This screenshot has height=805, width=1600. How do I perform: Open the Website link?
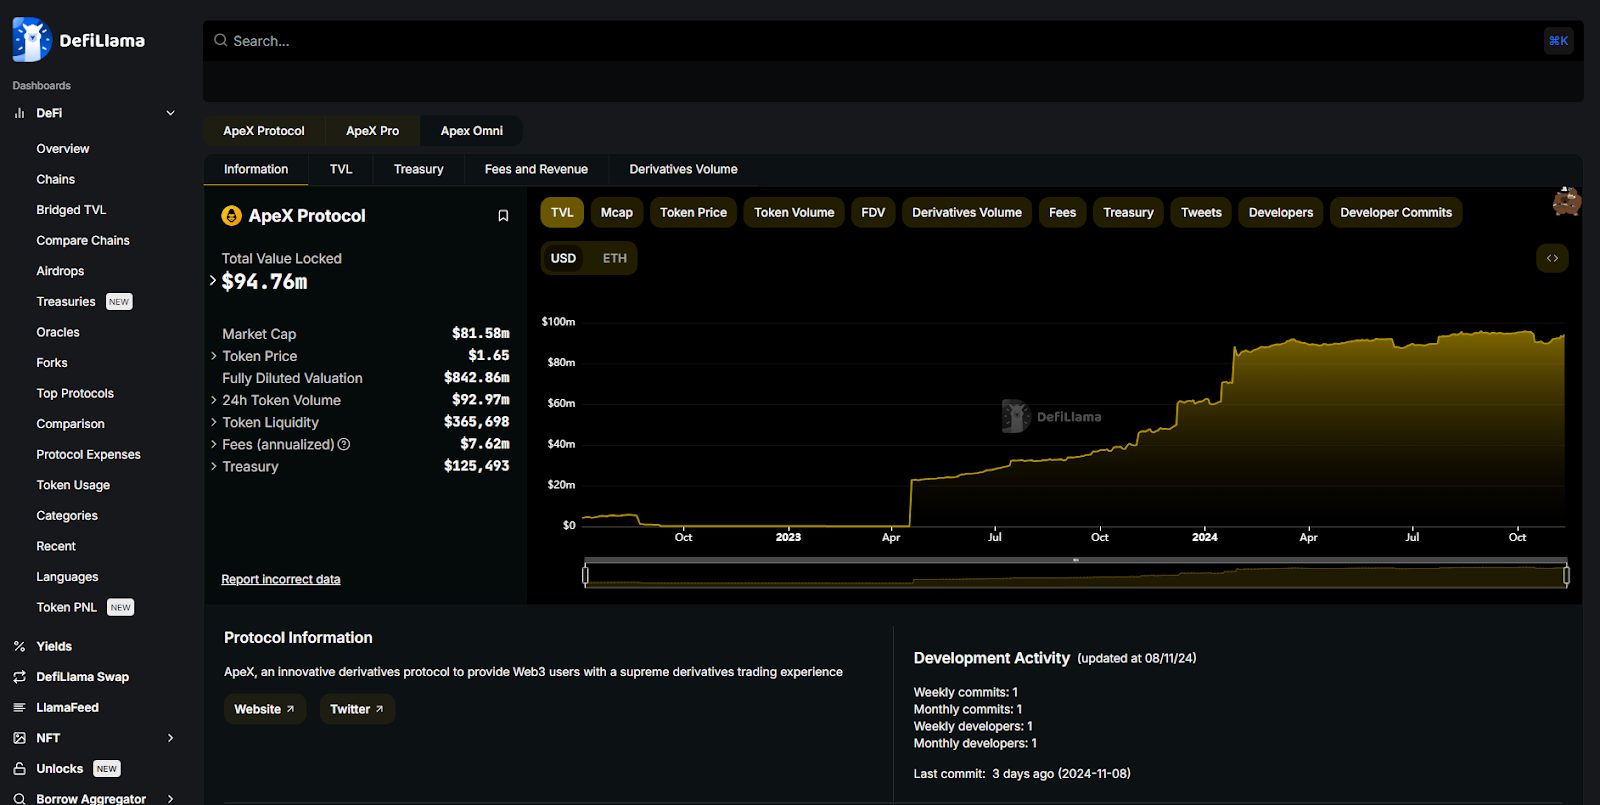tap(265, 709)
